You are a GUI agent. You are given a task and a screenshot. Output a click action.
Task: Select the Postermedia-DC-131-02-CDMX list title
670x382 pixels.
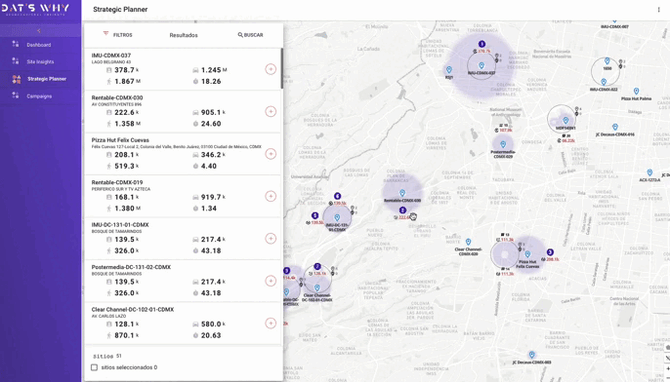click(x=131, y=267)
